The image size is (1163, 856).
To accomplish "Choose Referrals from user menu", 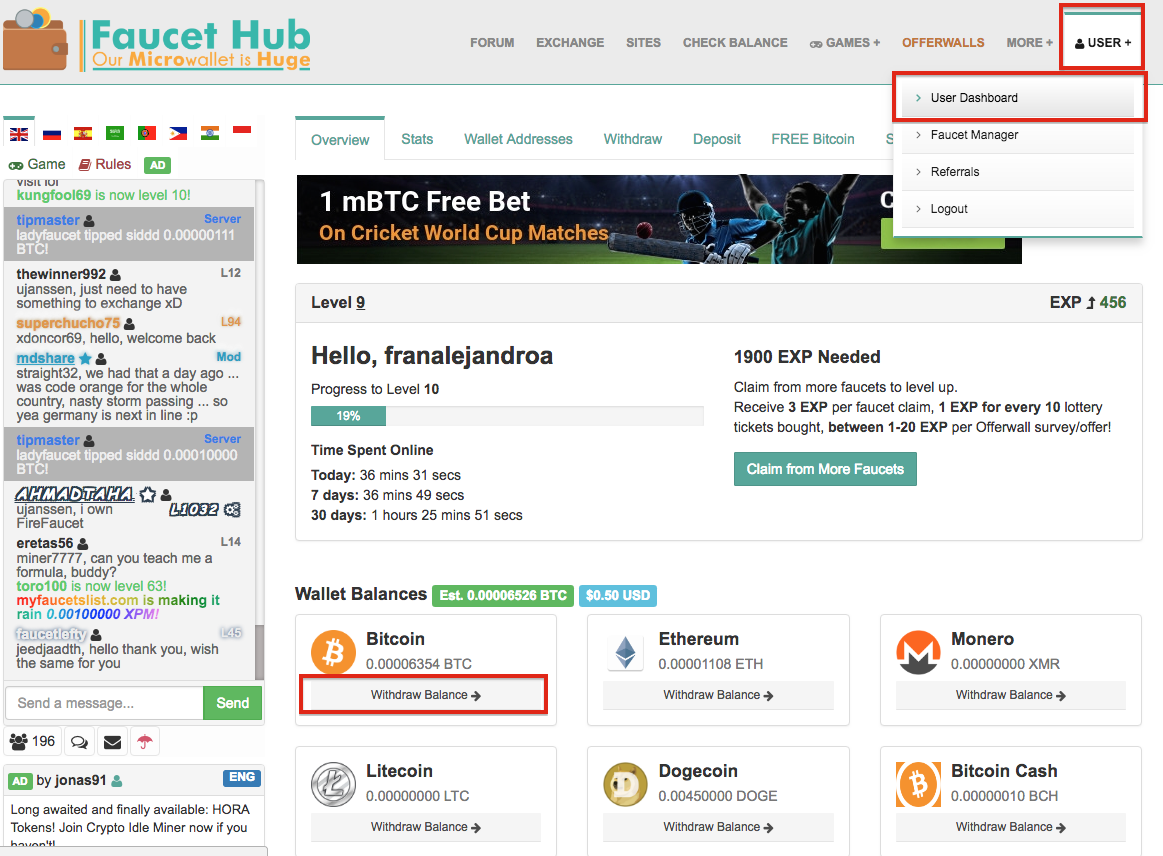I will tap(1018, 172).
